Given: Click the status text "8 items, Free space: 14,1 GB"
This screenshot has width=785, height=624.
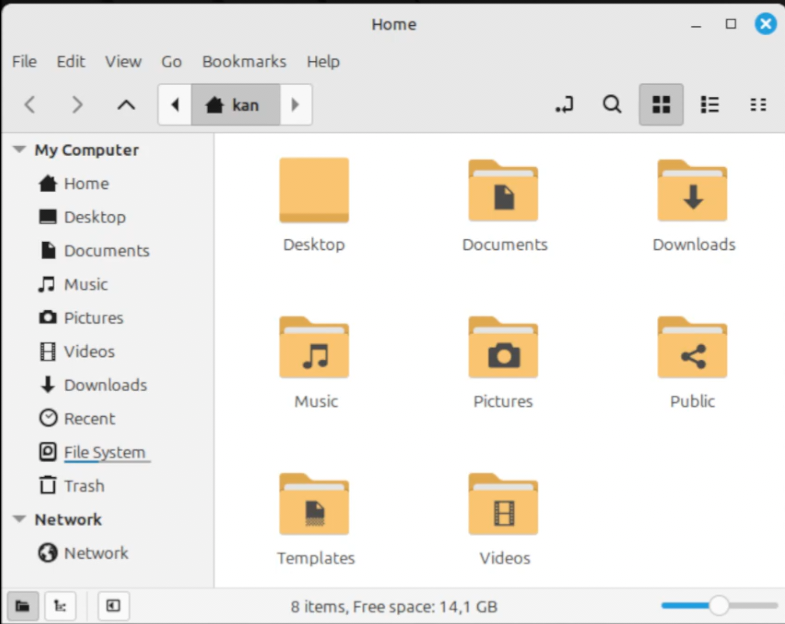Looking at the screenshot, I should tap(394, 606).
